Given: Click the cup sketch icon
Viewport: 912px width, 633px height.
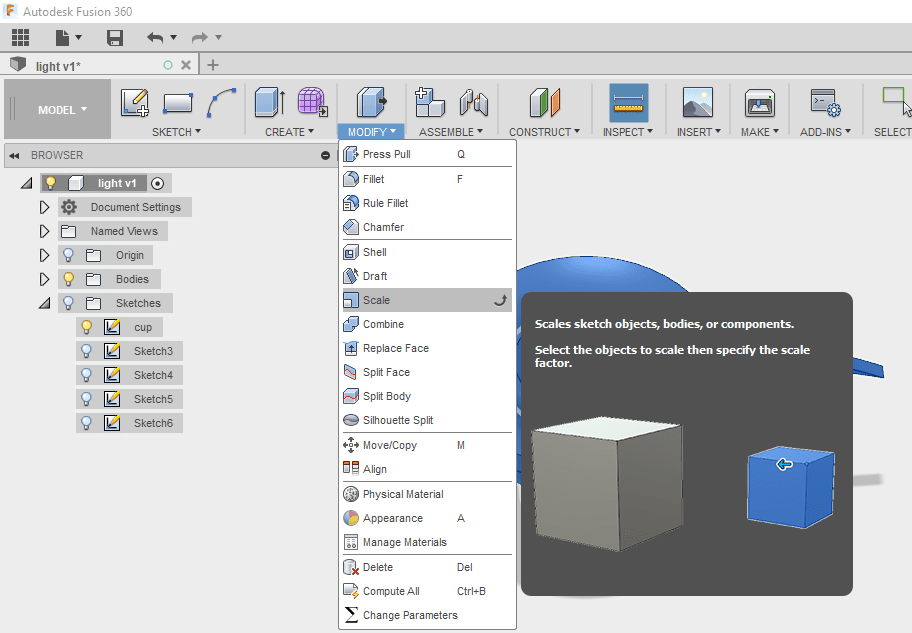Looking at the screenshot, I should [x=112, y=327].
